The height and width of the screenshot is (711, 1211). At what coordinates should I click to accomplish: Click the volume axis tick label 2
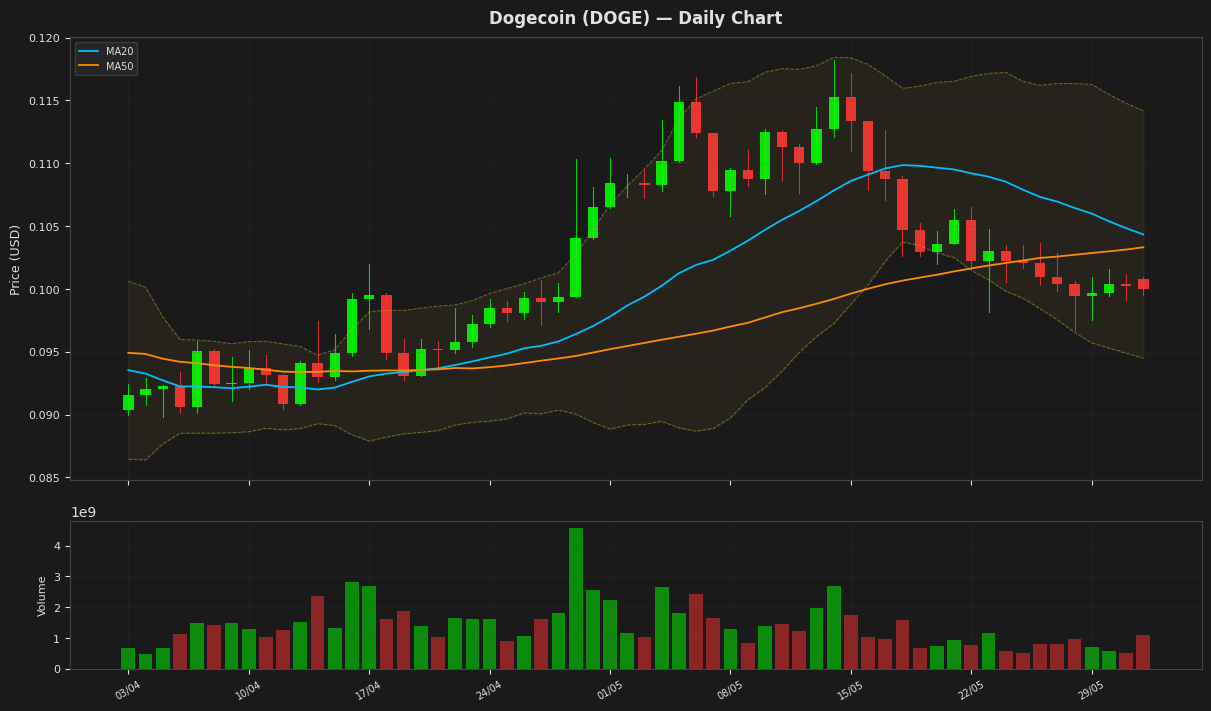click(x=58, y=608)
